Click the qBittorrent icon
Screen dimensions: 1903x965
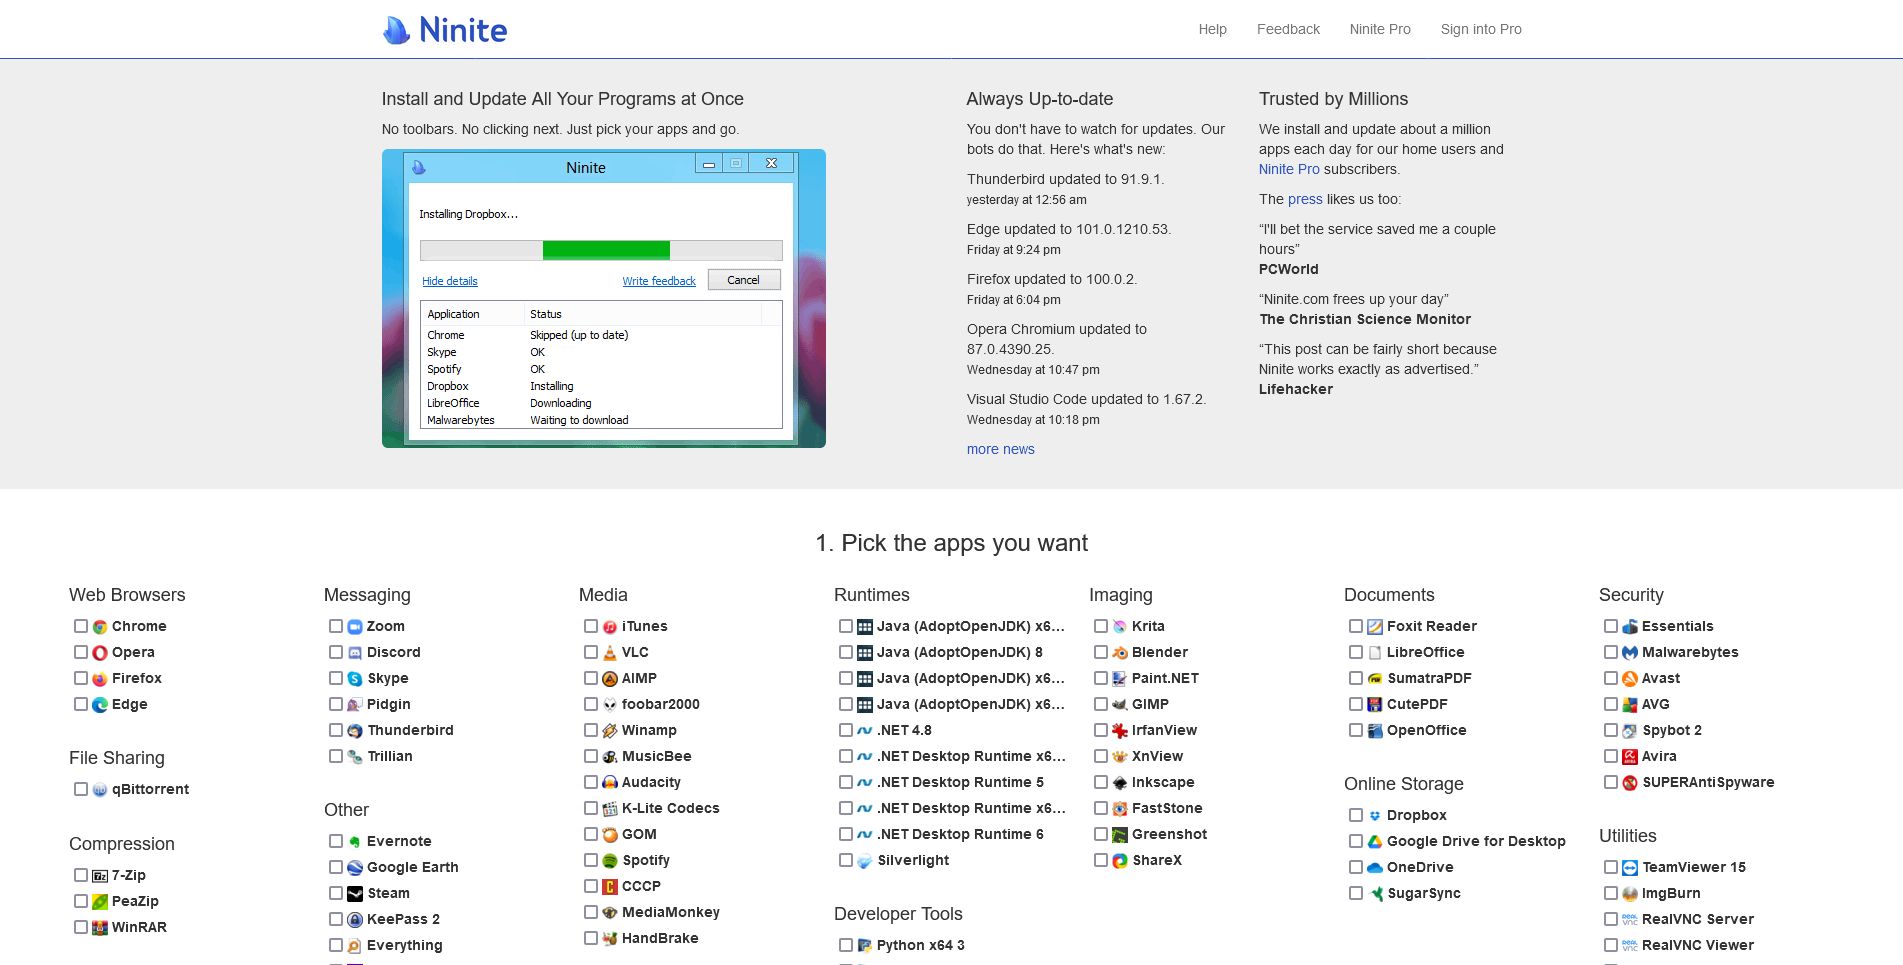tap(100, 790)
